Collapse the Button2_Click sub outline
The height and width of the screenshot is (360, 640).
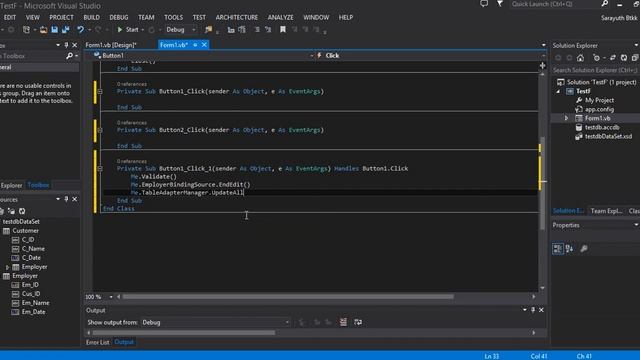[100, 130]
